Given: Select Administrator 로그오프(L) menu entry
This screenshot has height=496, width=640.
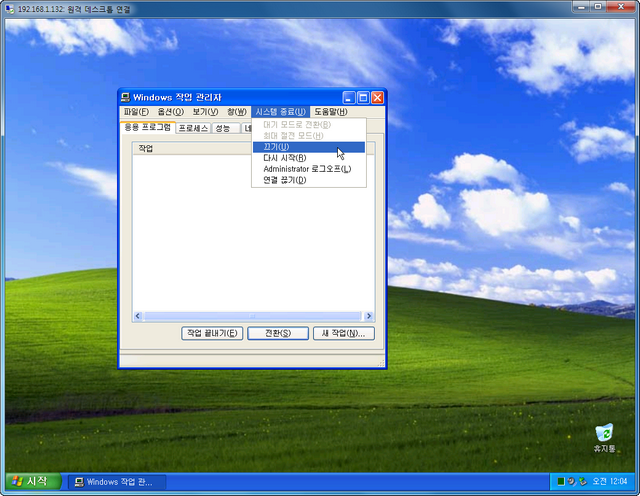Looking at the screenshot, I should 309,169.
